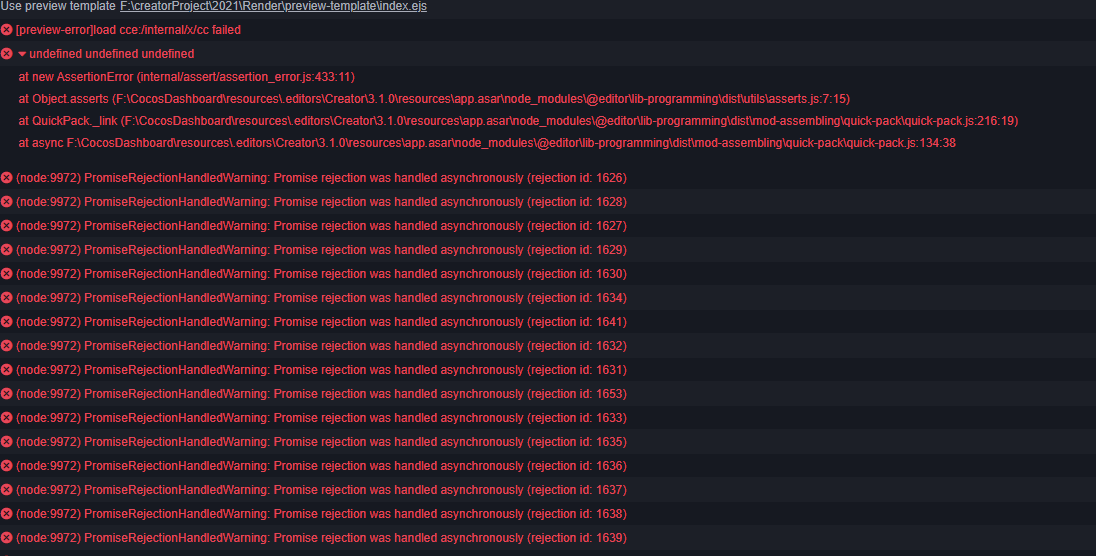Collapse the 'undefined undefined undefined' error details

pyautogui.click(x=22, y=54)
